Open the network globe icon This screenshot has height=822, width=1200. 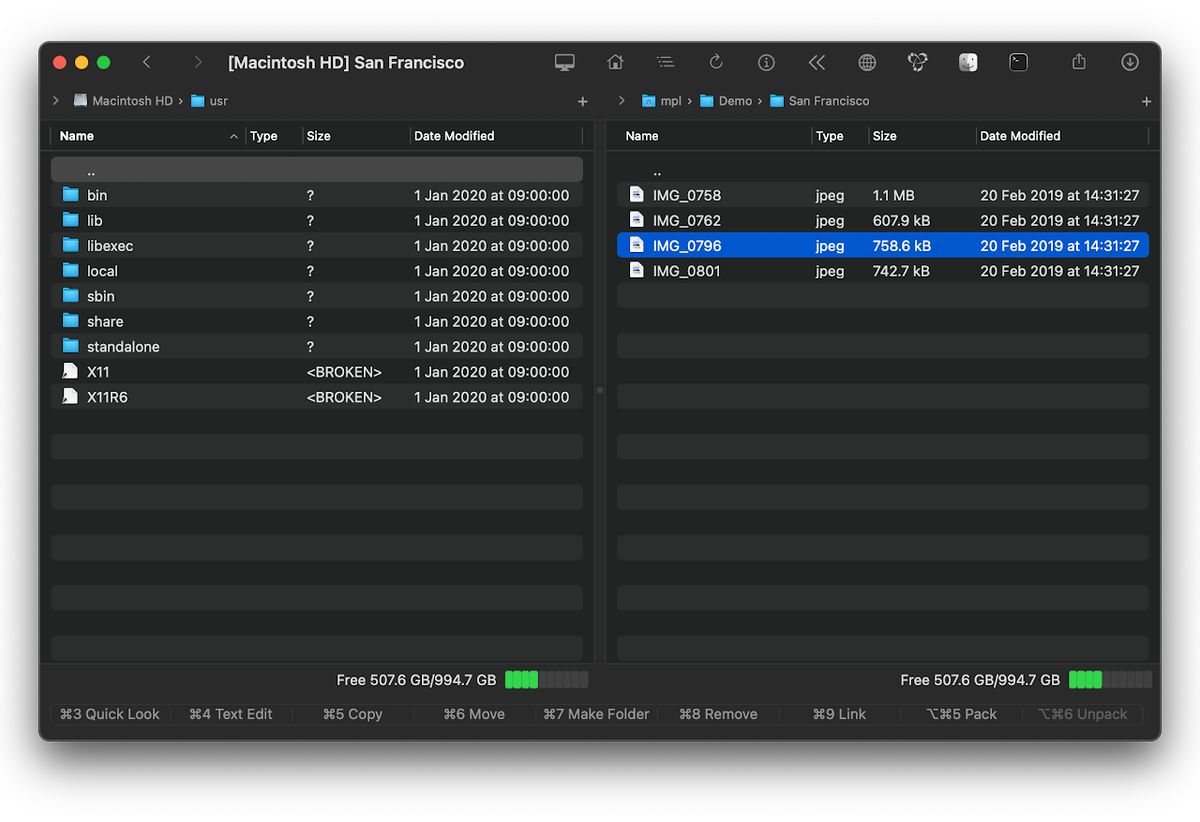(x=867, y=62)
